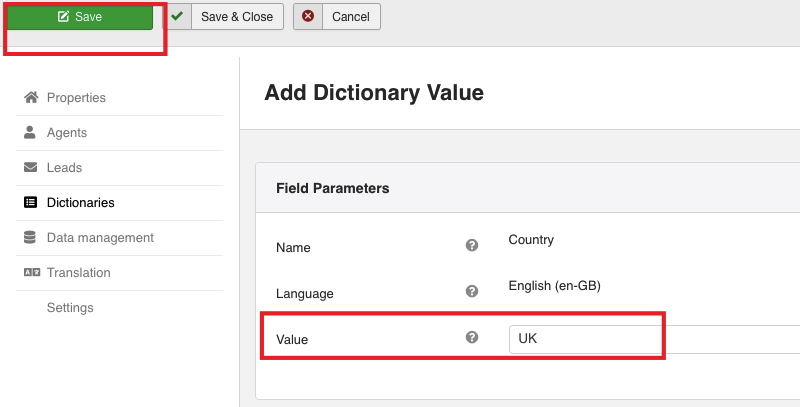
Task: Click the checkmark icon beside Save & Close
Action: point(177,17)
